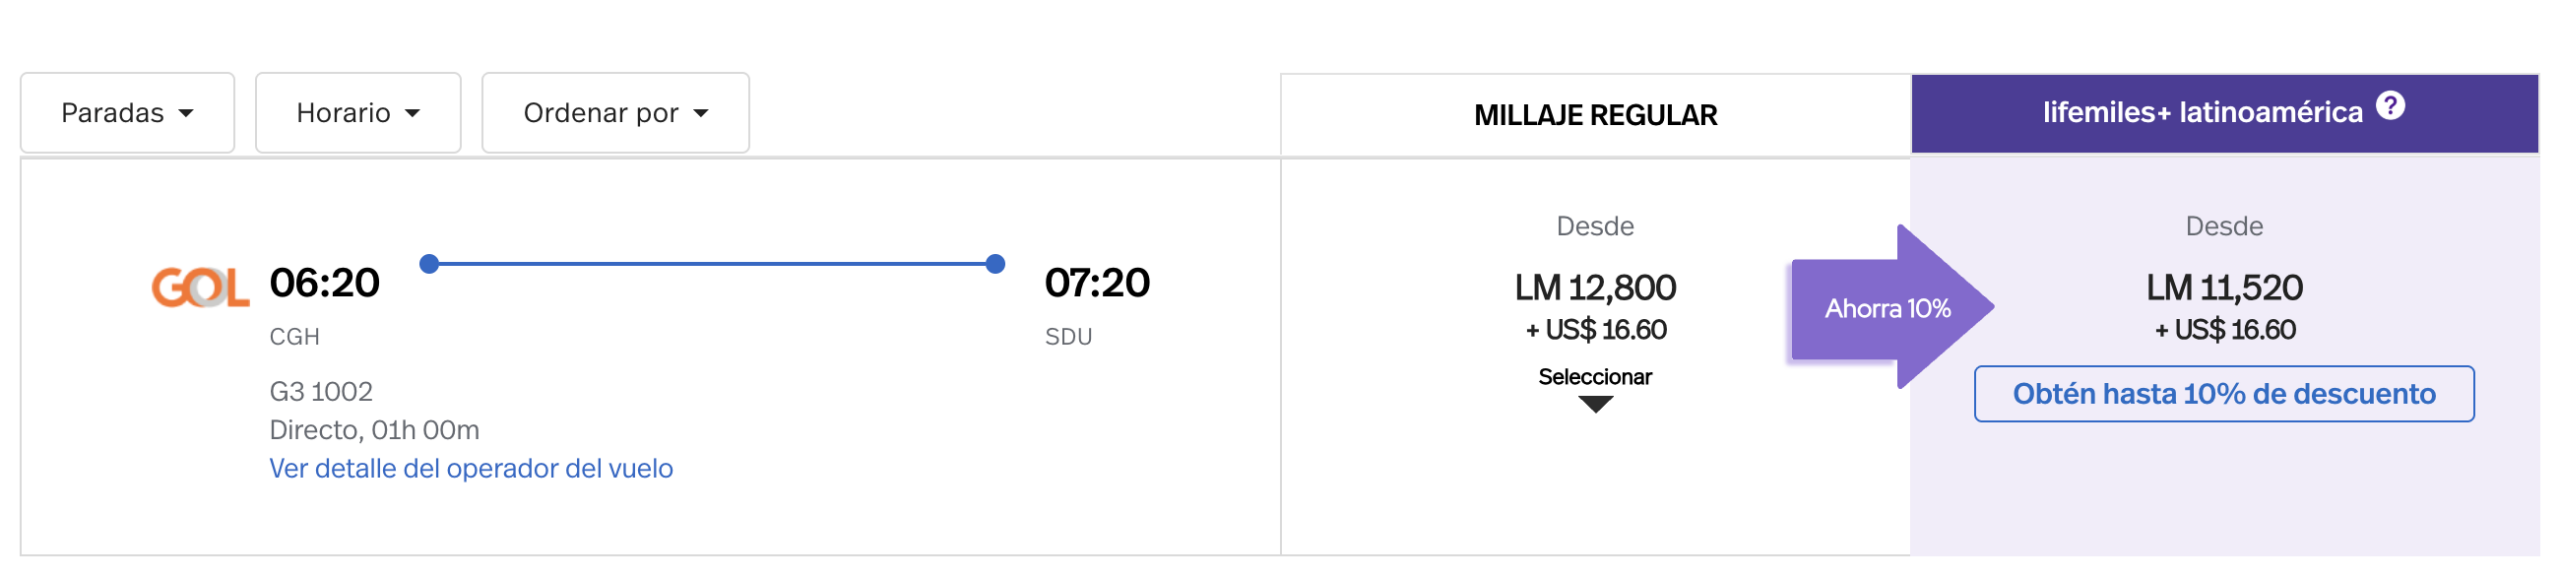This screenshot has height=577, width=2560.
Task: Click the LM 12,800 regular price
Action: coord(1594,288)
